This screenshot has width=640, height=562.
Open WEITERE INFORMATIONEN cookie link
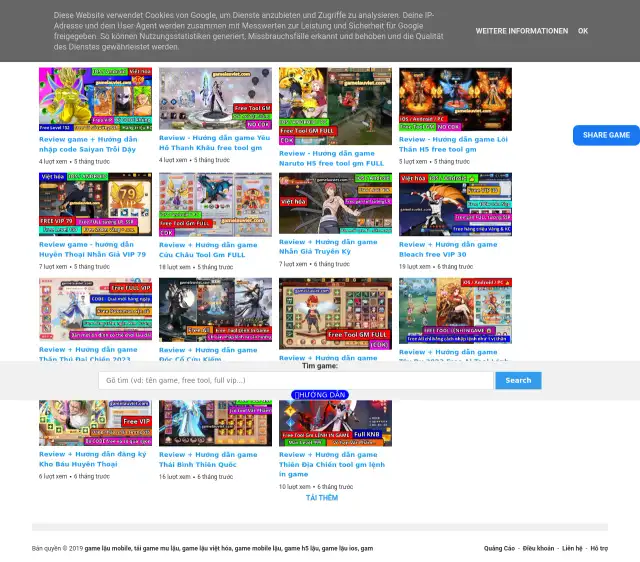pos(521,31)
